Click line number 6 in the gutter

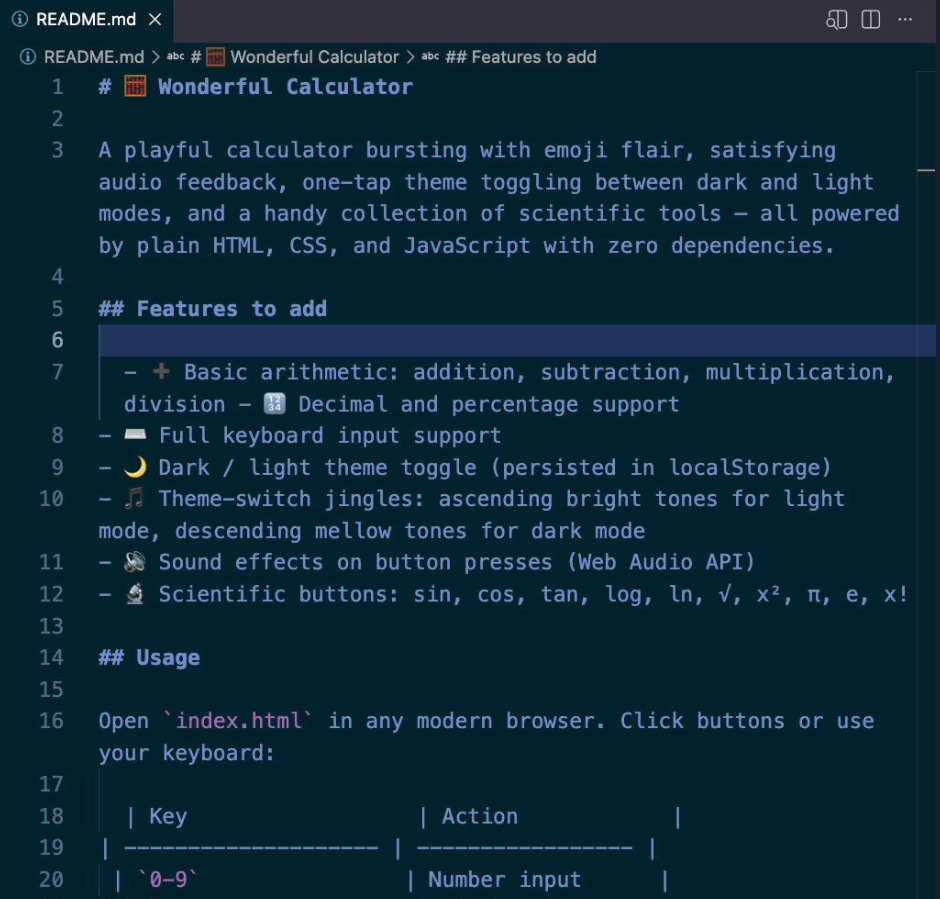tap(57, 340)
